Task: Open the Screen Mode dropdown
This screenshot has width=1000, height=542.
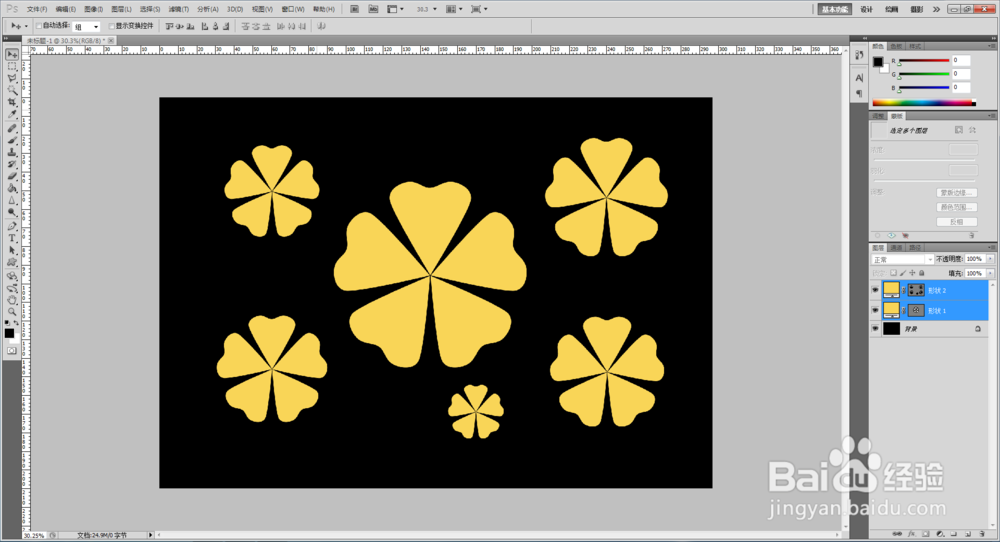Action: point(479,9)
